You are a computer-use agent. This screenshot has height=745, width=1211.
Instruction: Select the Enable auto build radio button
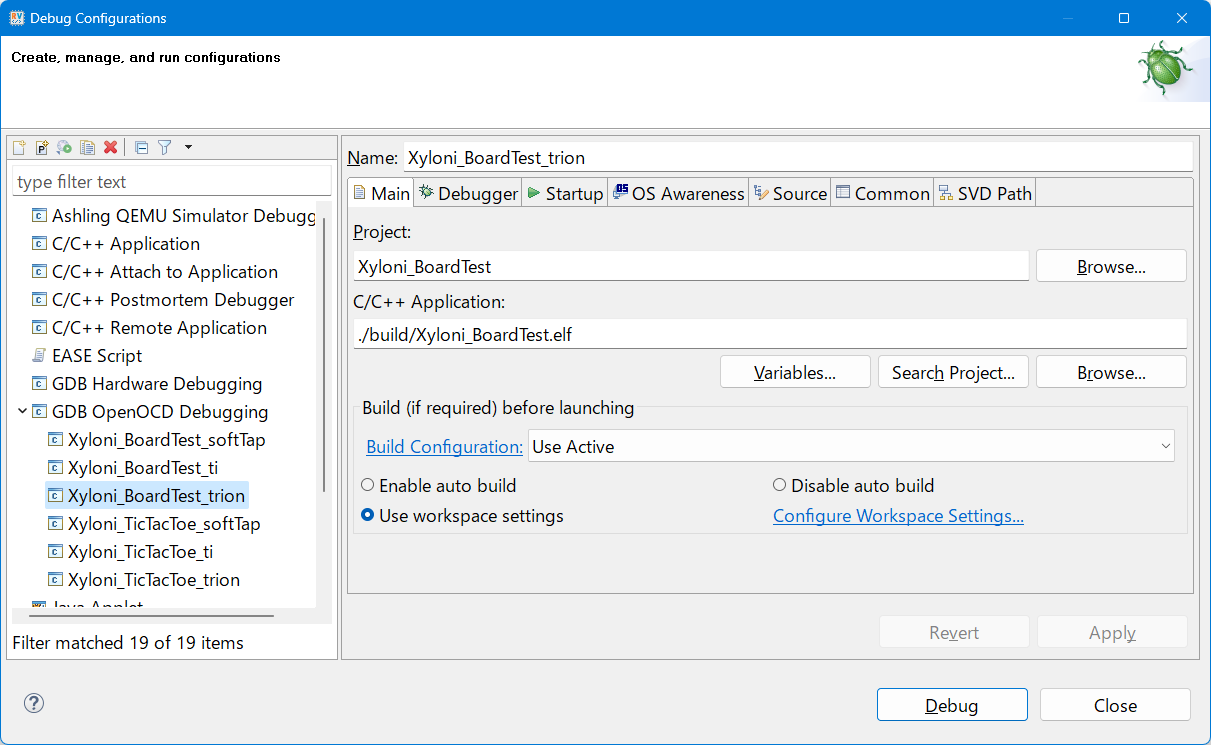coord(368,485)
